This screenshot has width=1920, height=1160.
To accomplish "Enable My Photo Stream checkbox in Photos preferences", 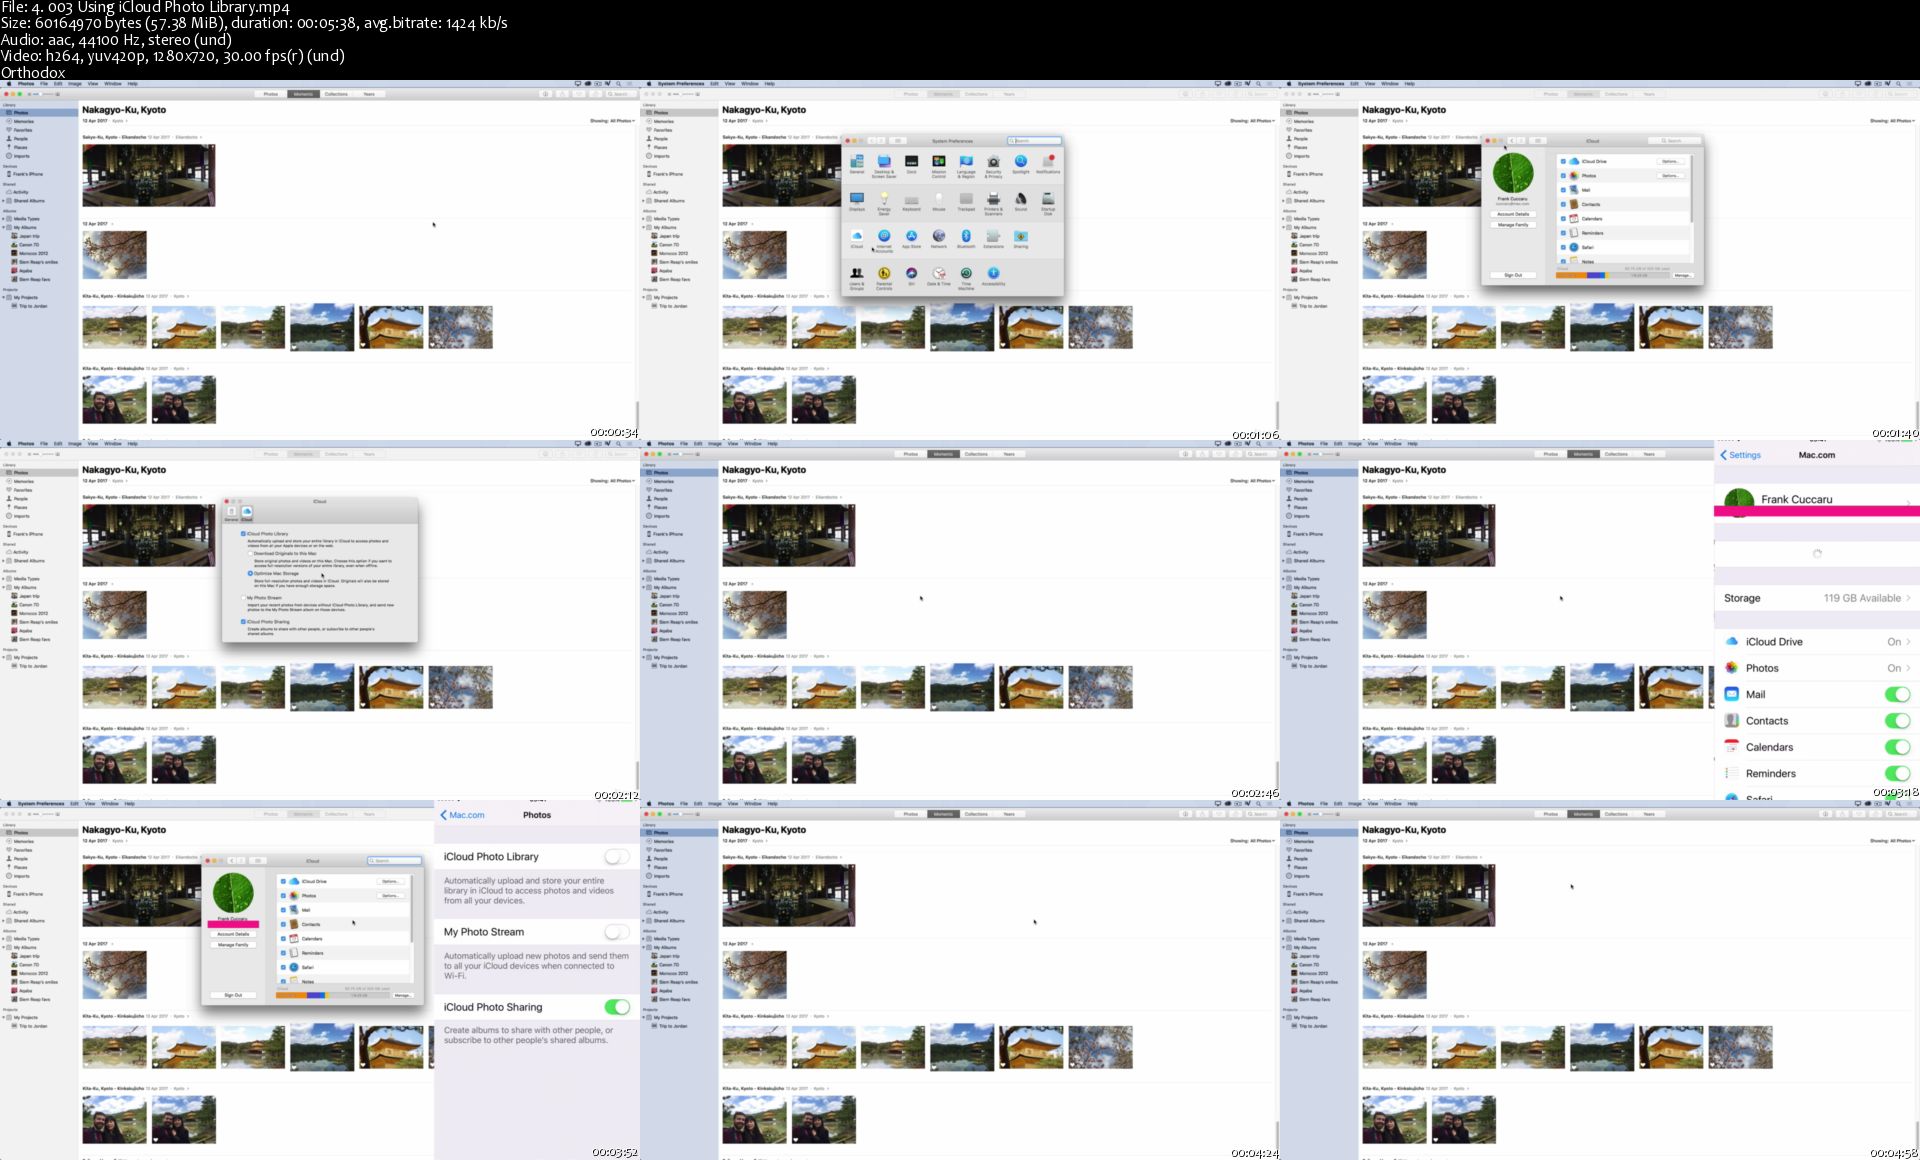I will tap(243, 598).
